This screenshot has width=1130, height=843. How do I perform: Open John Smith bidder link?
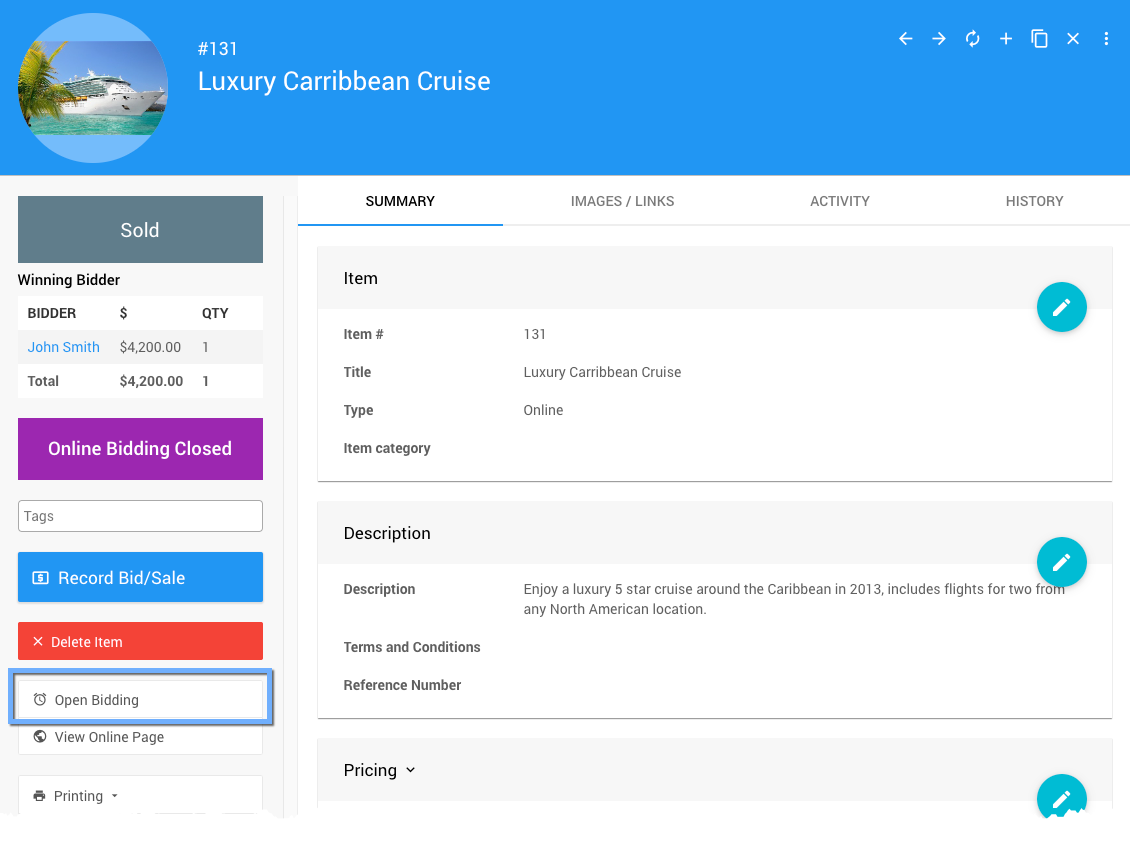pos(64,347)
